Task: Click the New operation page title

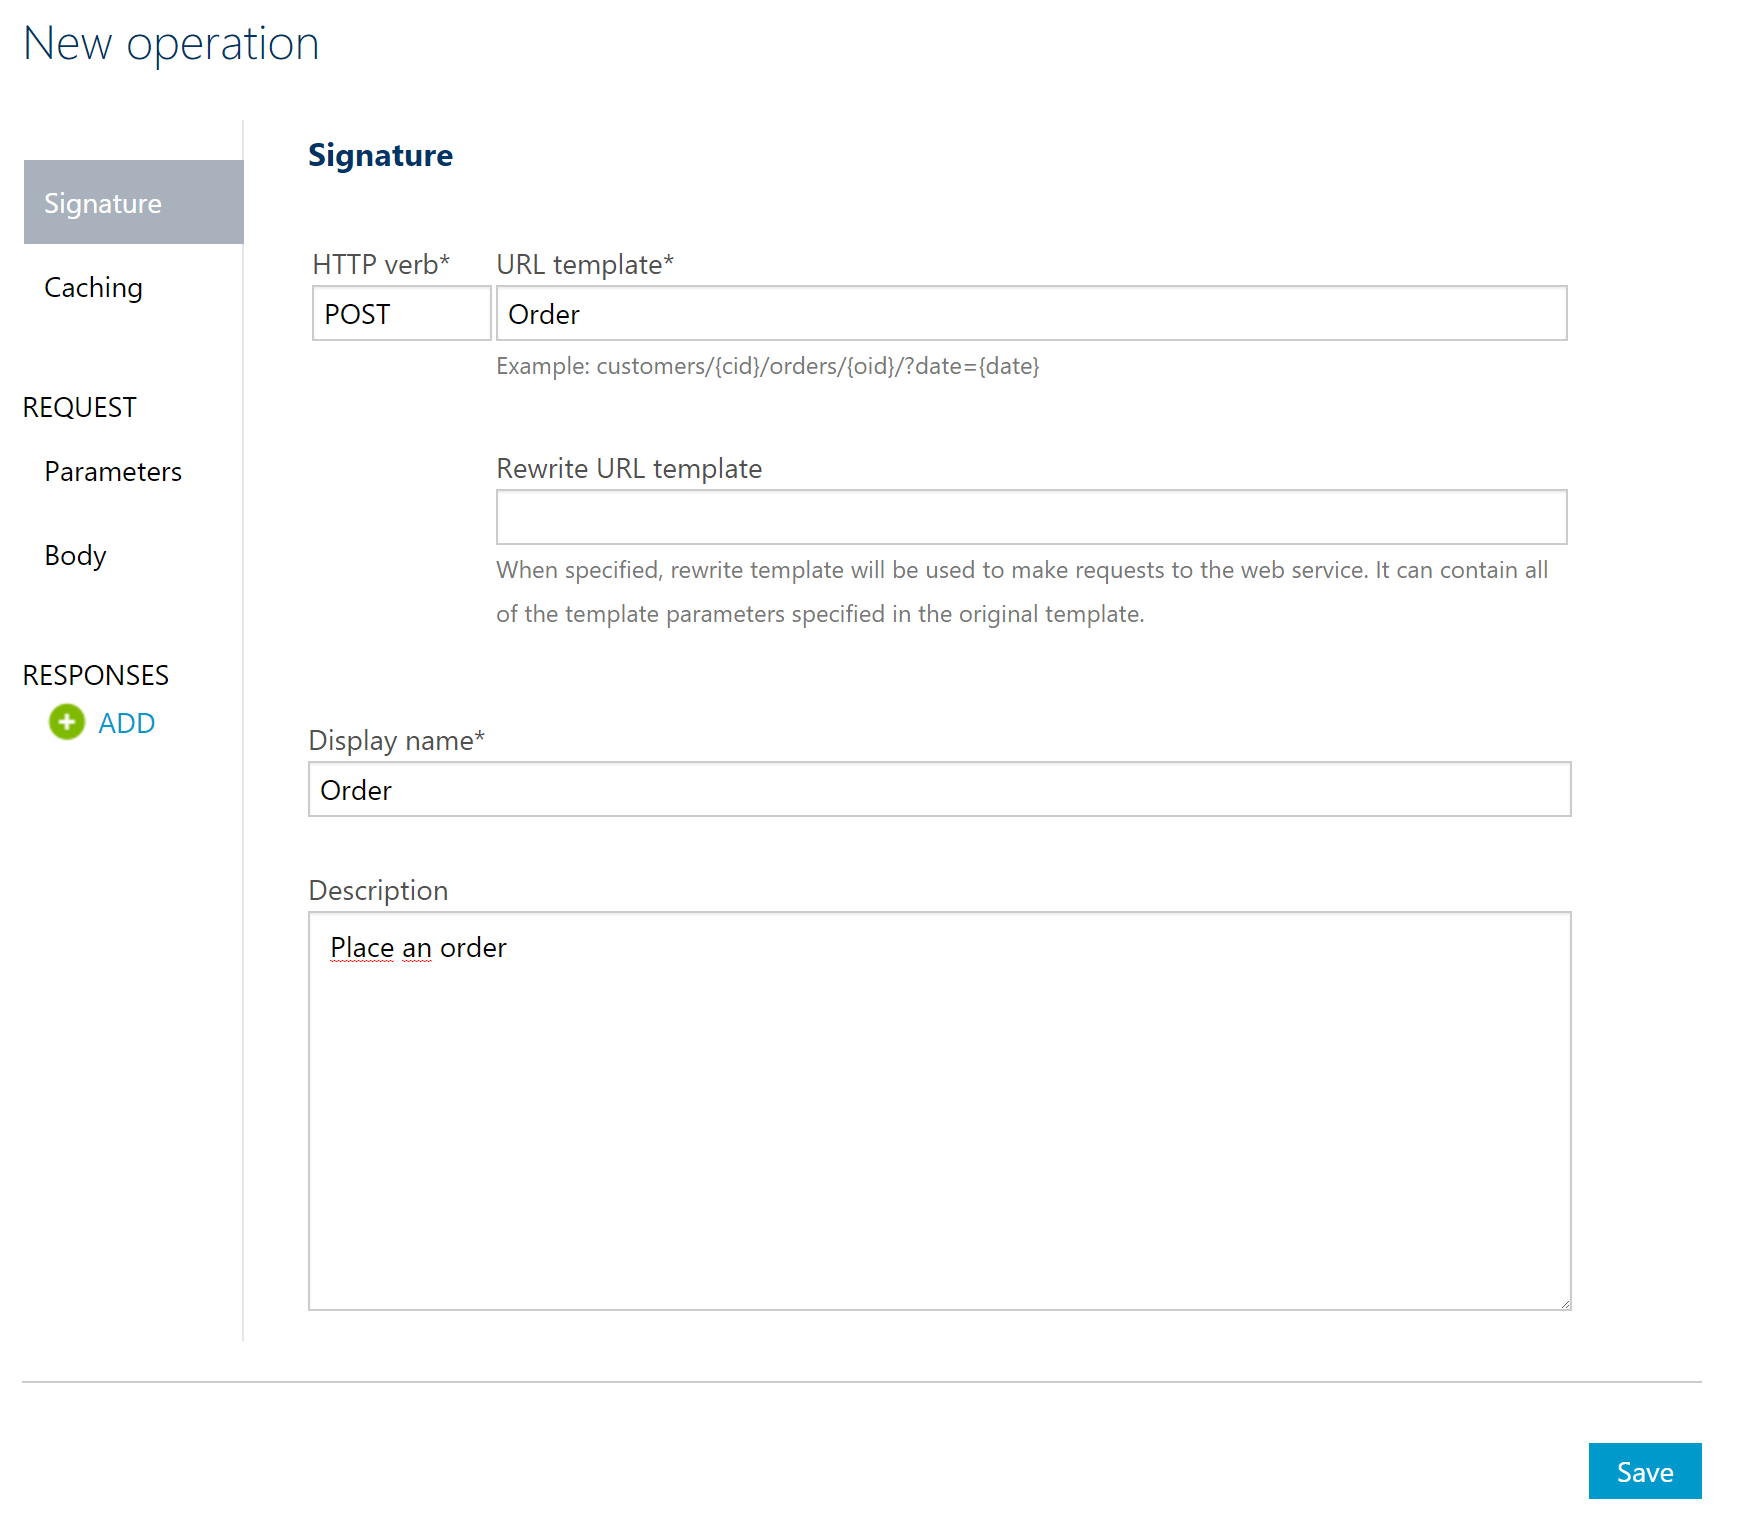Action: (x=172, y=43)
